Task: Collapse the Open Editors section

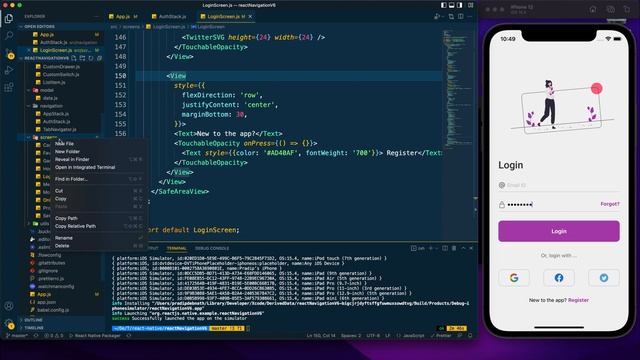Action: click(x=39, y=27)
